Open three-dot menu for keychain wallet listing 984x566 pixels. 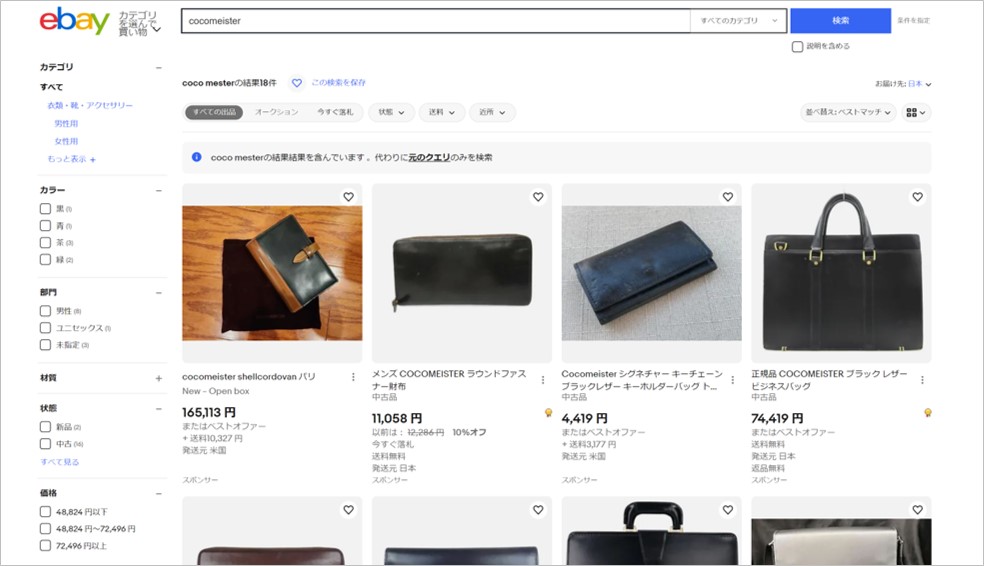point(732,380)
